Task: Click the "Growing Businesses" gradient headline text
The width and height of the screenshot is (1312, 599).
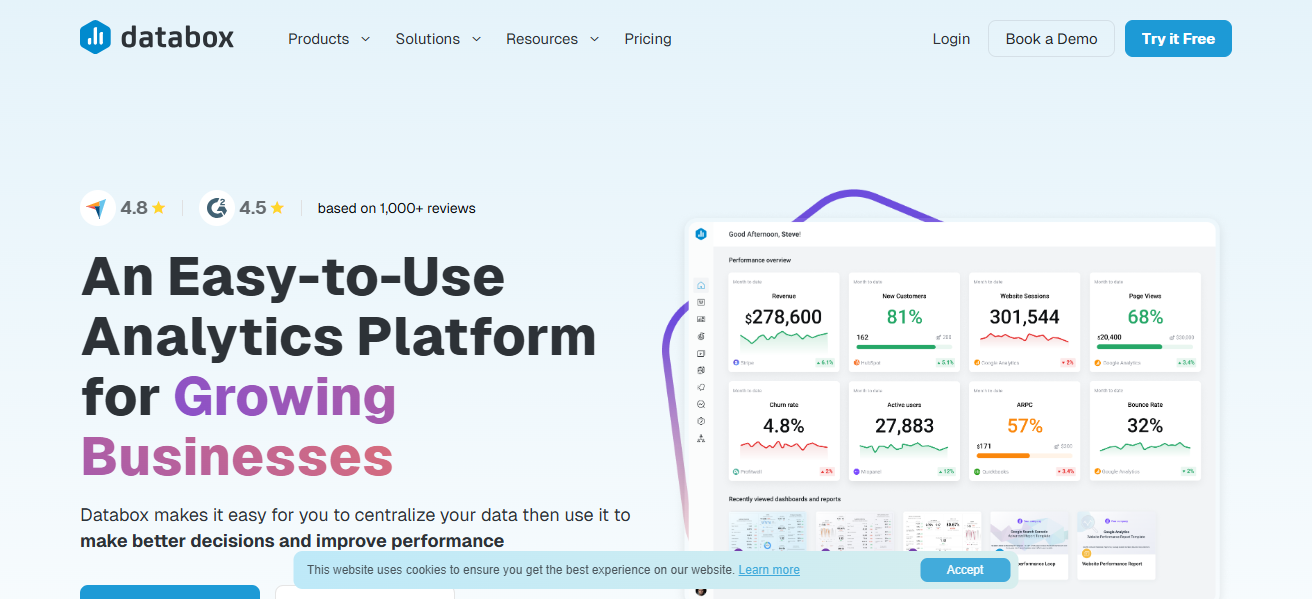Action: pos(238,426)
